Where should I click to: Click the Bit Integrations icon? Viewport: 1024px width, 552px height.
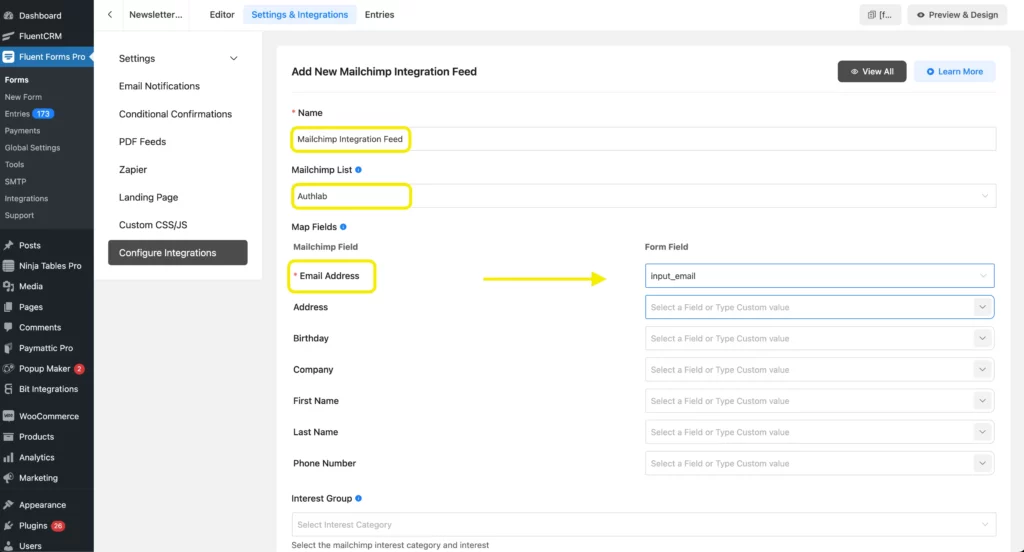coord(8,389)
